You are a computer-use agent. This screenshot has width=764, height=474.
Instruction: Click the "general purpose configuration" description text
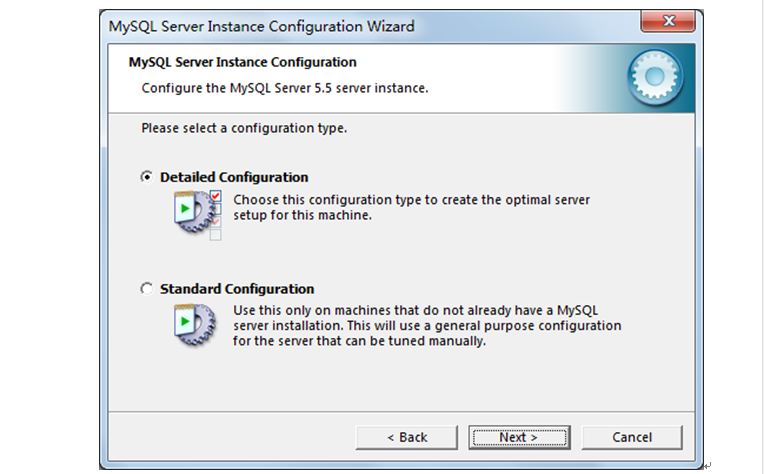coord(427,325)
